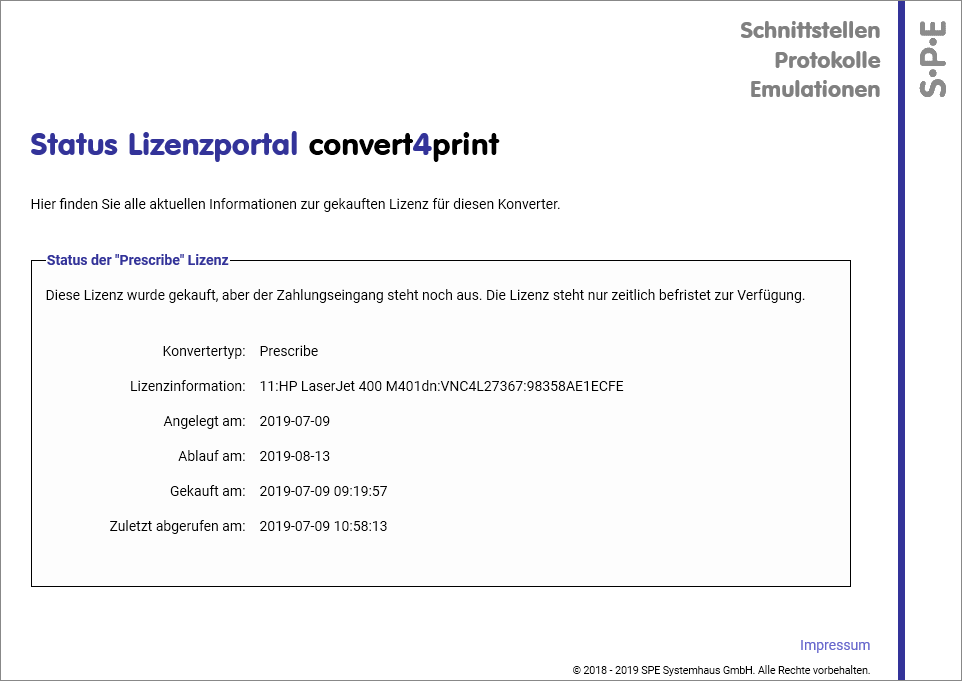The image size is (962, 681).
Task: Click the S·P·E vertical logo
Action: point(932,60)
